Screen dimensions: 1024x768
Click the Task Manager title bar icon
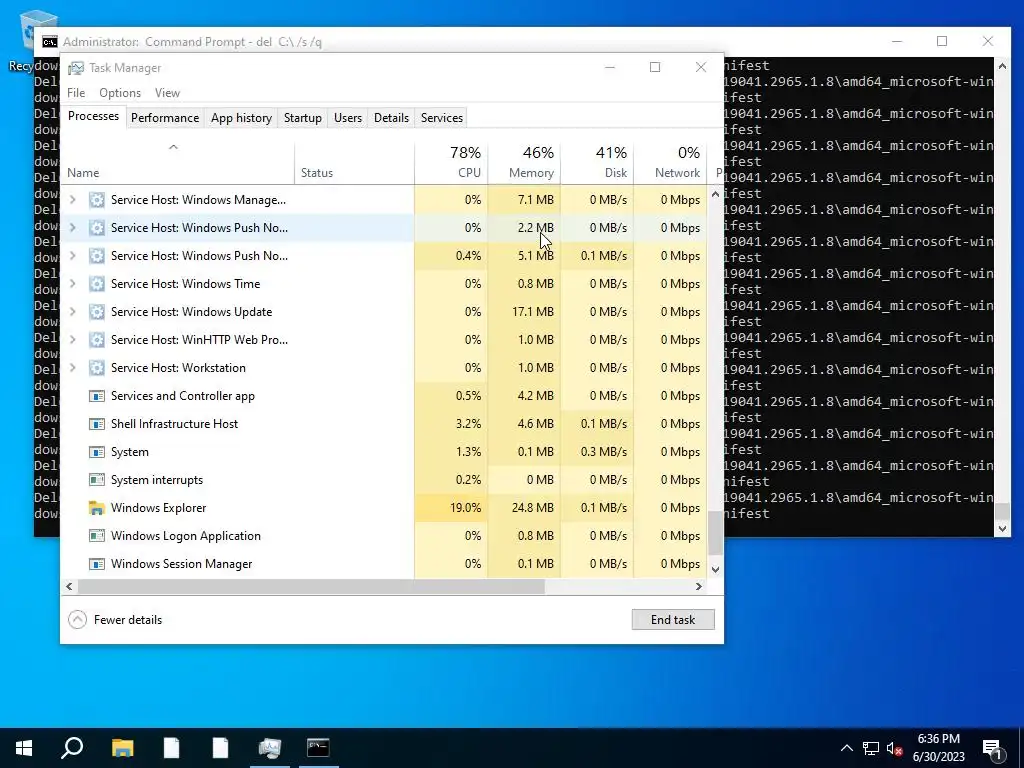[x=76, y=68]
